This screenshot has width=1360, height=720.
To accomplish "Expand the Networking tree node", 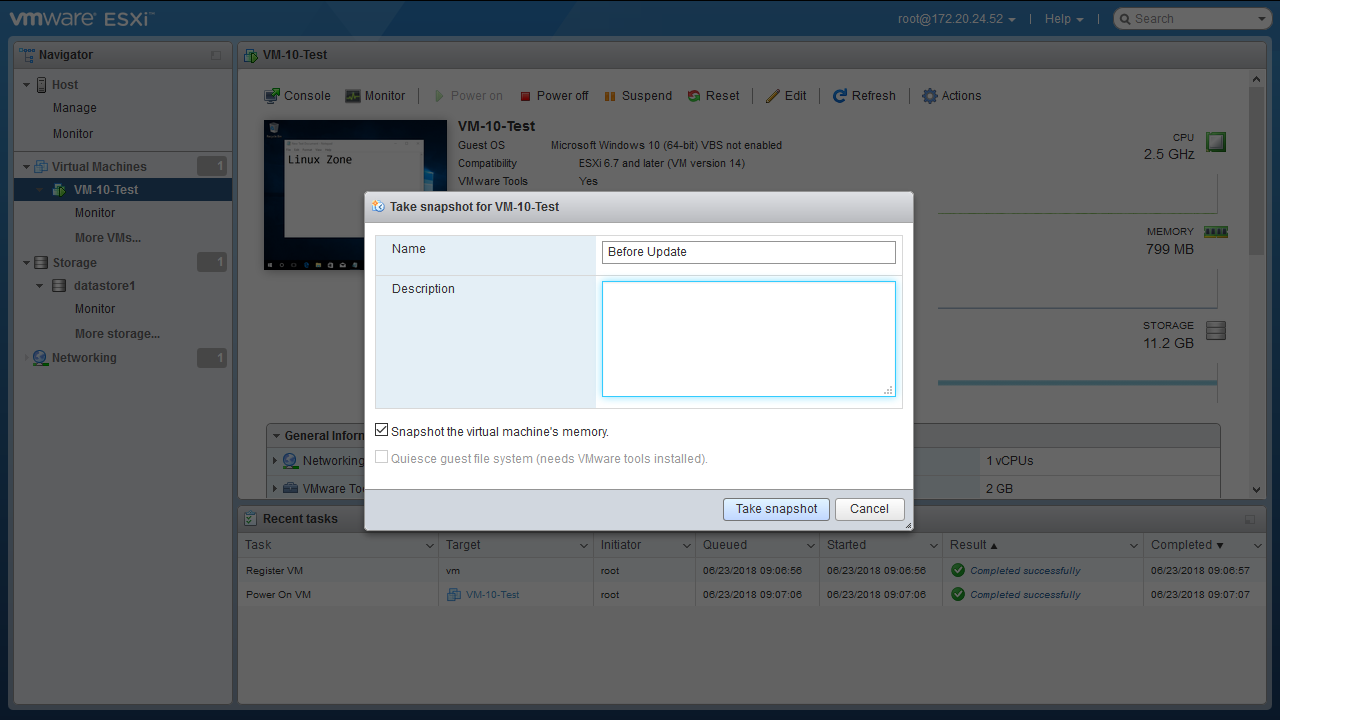I will (x=27, y=358).
